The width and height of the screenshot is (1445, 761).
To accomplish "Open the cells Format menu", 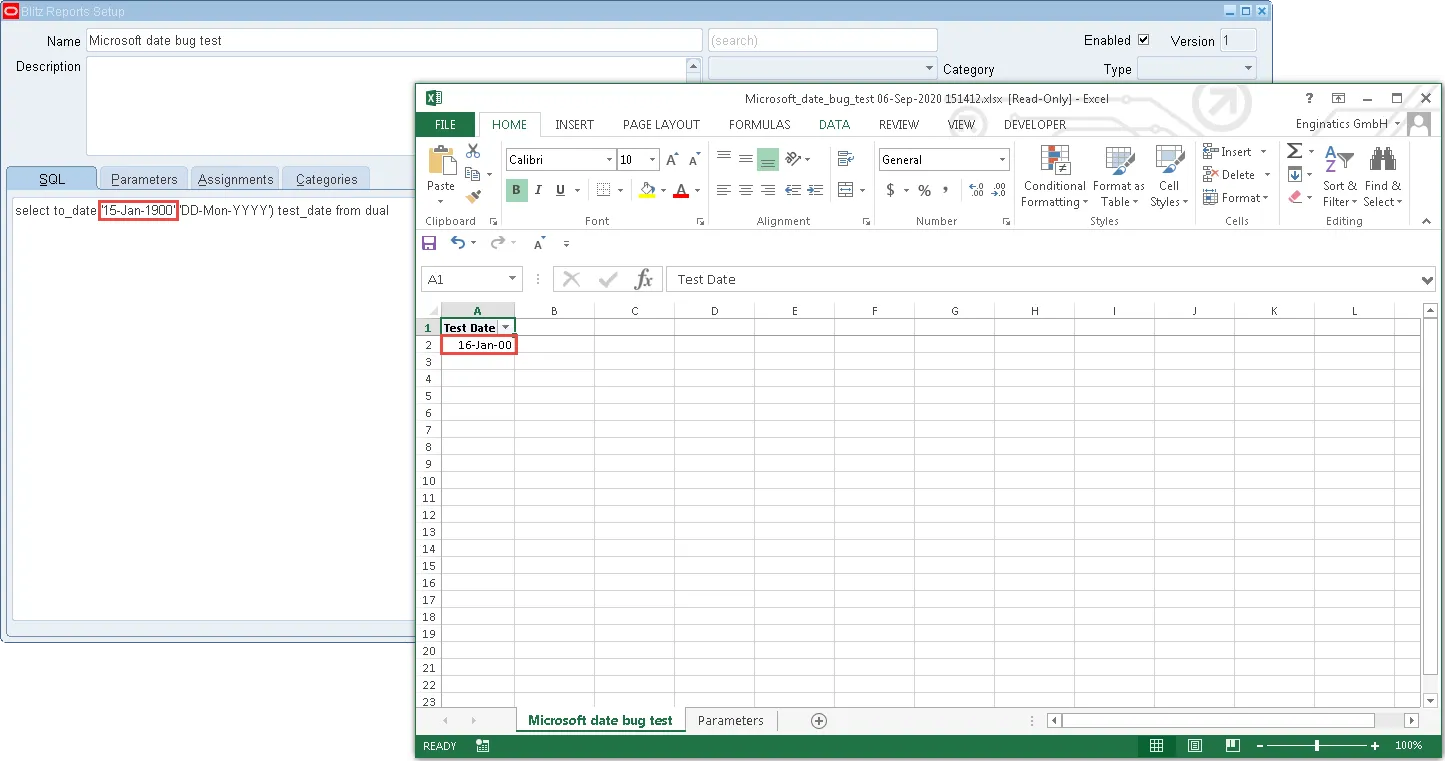I will tap(1235, 197).
